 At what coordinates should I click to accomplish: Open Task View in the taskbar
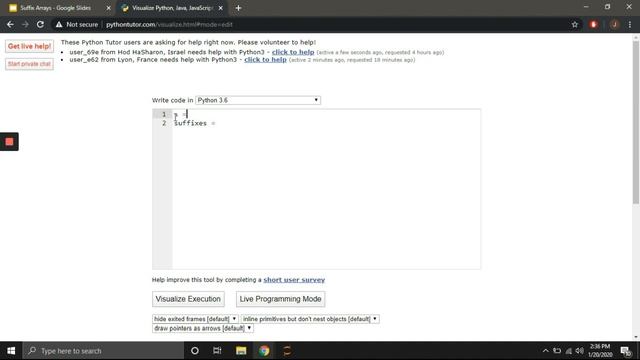point(217,351)
